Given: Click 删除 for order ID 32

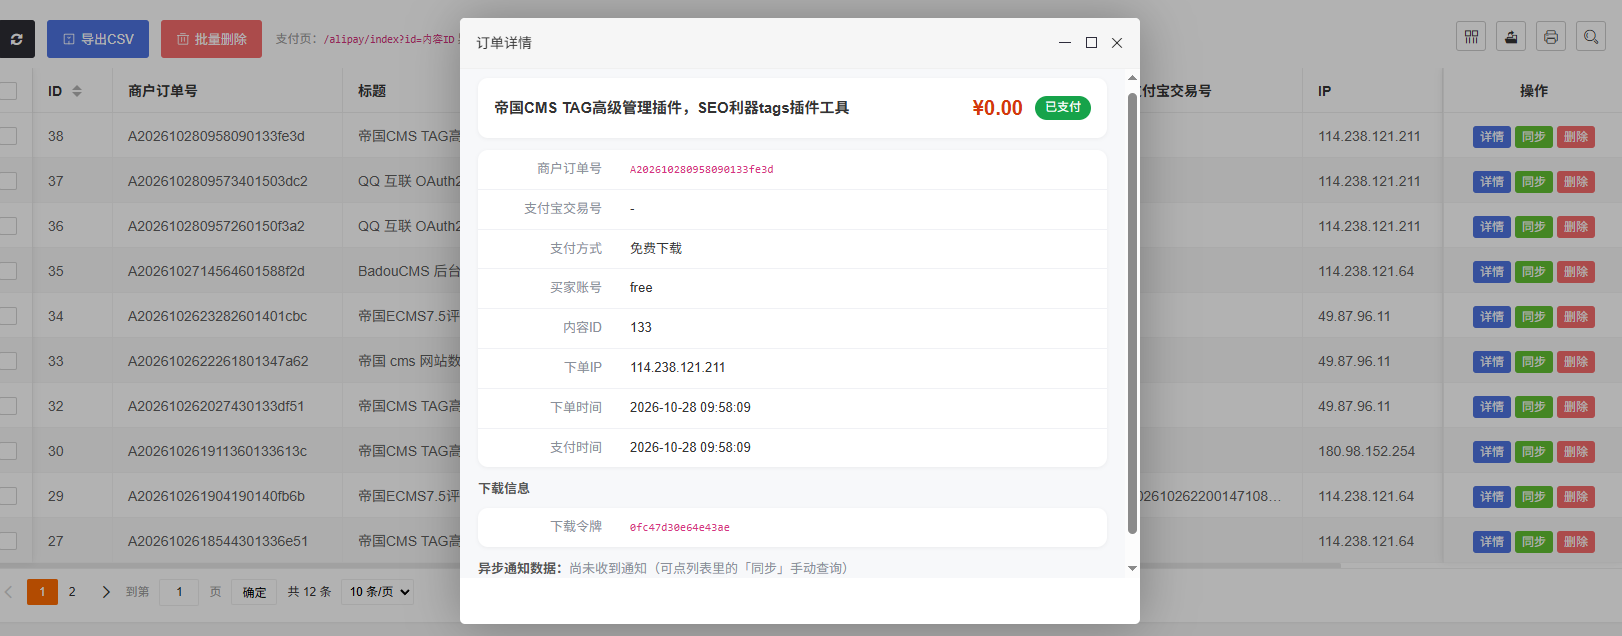Looking at the screenshot, I should click(1576, 407).
